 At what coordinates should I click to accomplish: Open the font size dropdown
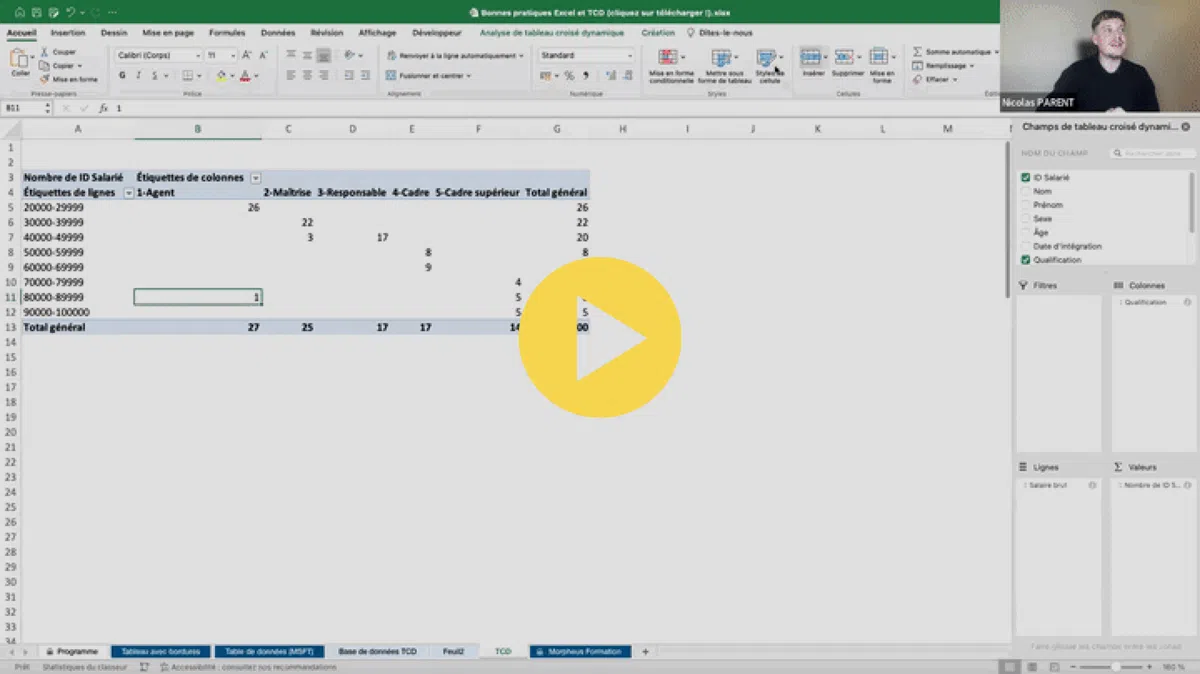coord(233,56)
